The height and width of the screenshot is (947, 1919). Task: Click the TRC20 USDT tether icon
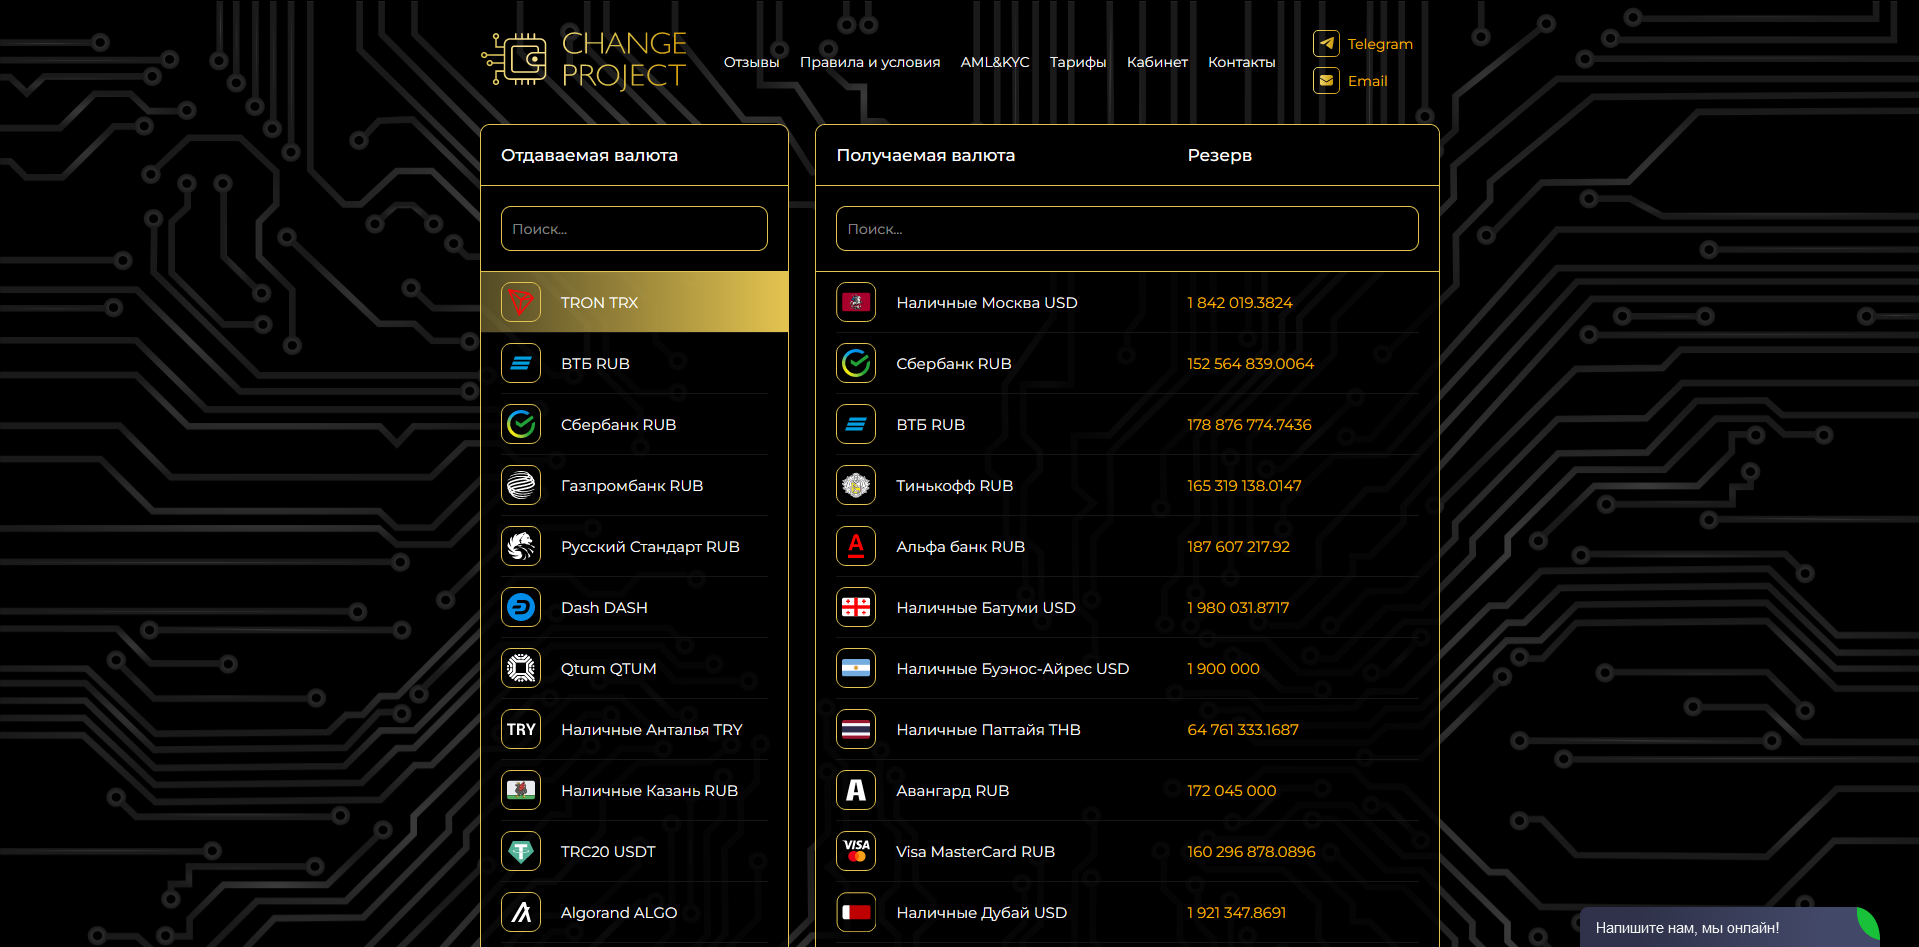click(x=521, y=851)
